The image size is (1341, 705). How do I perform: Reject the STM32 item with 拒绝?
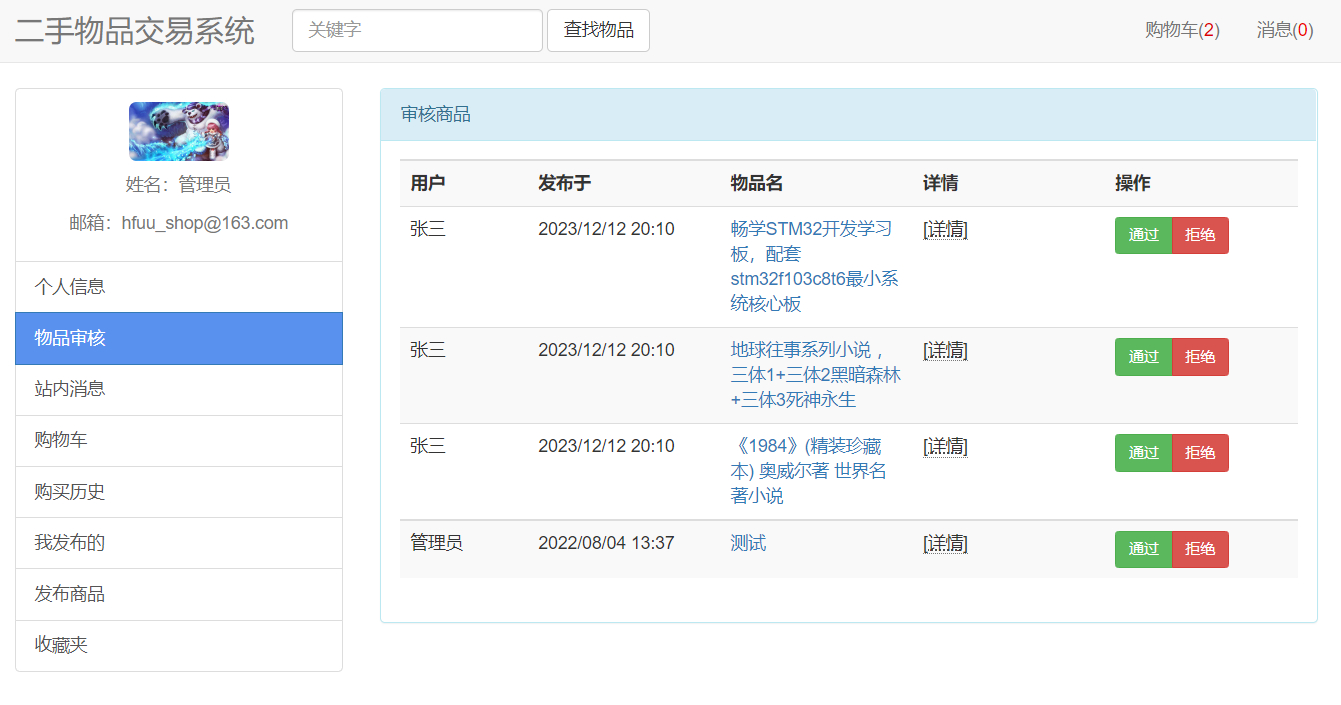coord(1200,235)
